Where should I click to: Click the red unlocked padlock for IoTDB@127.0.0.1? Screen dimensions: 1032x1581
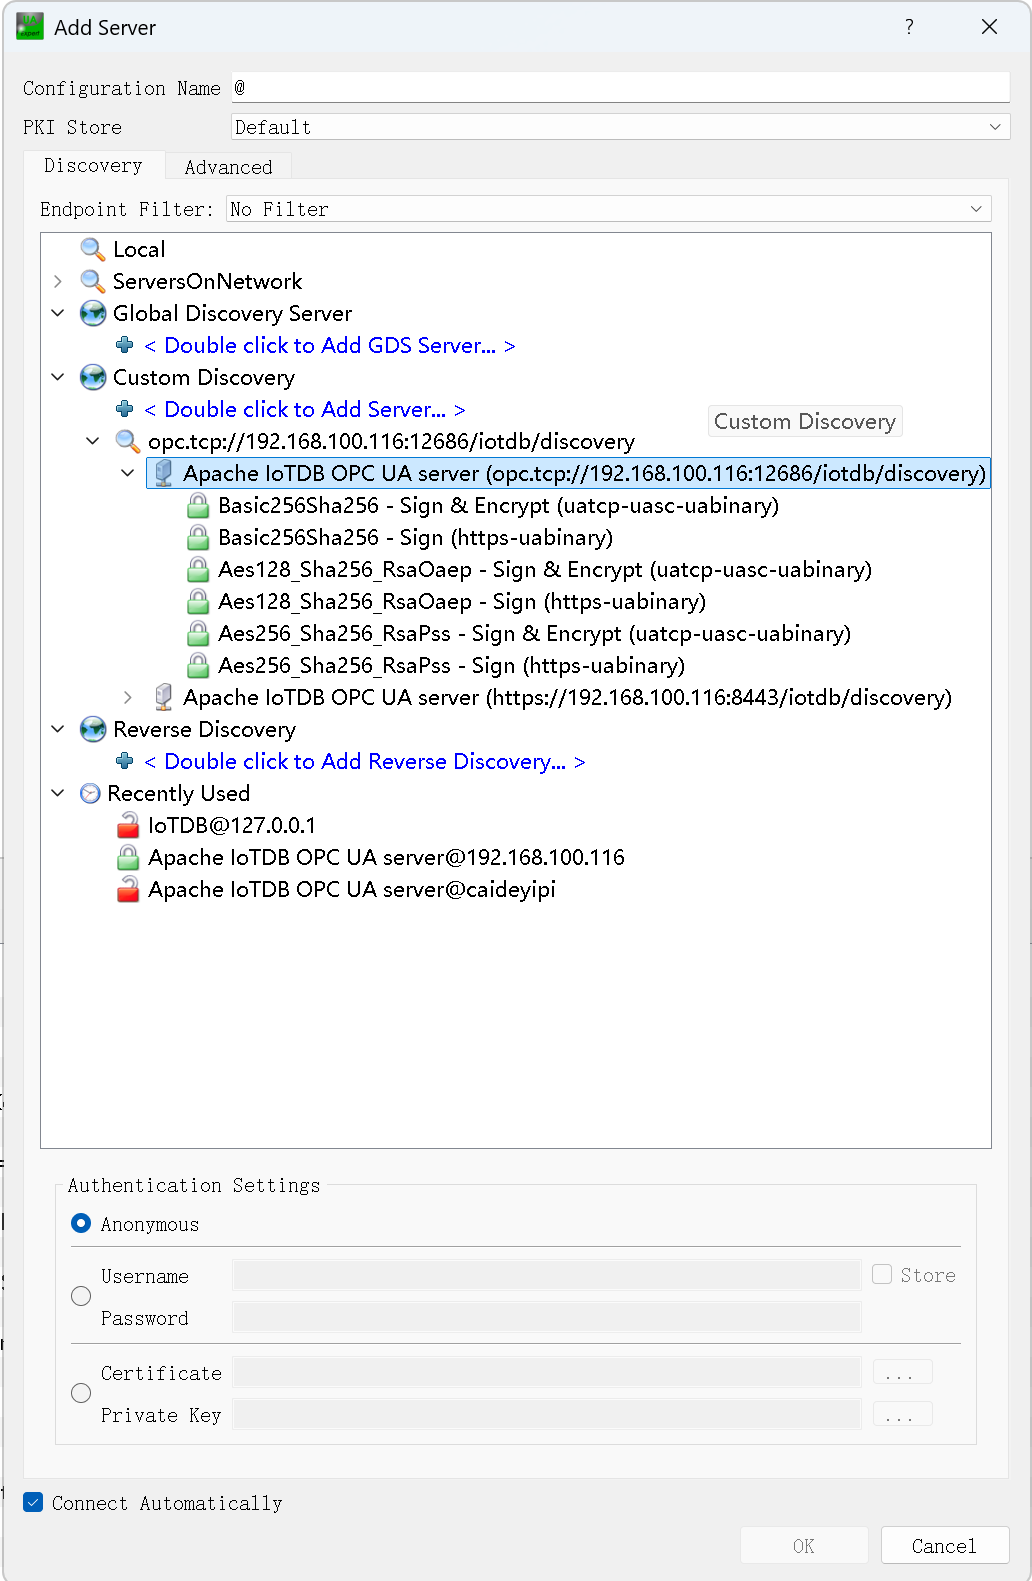click(128, 825)
